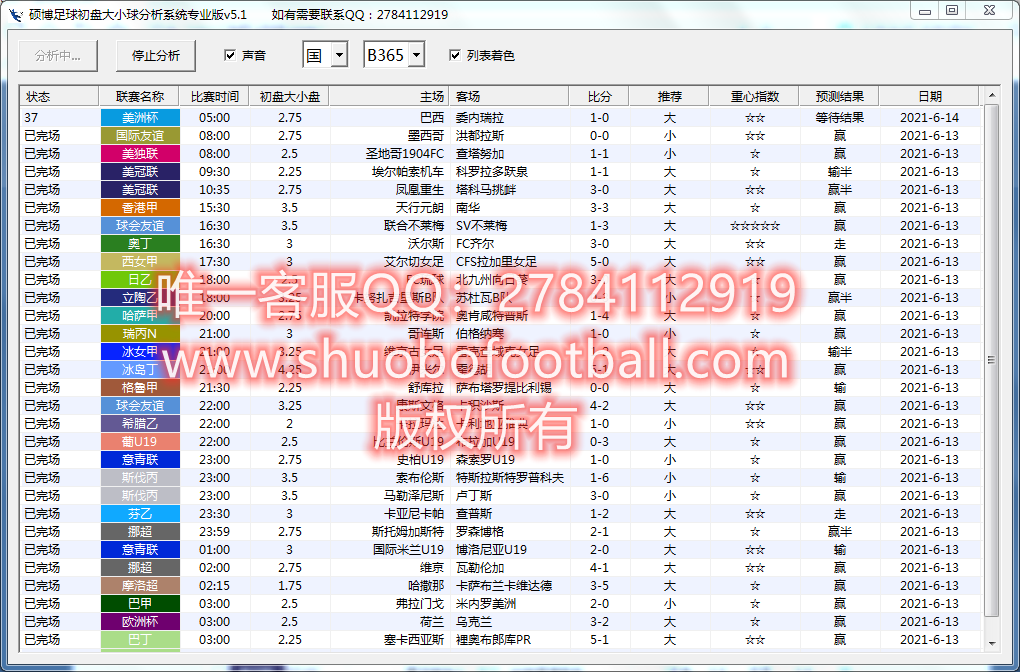This screenshot has width=1020, height=672.
Task: Click the 分析中 (analyzing) button
Action: pyautogui.click(x=56, y=56)
